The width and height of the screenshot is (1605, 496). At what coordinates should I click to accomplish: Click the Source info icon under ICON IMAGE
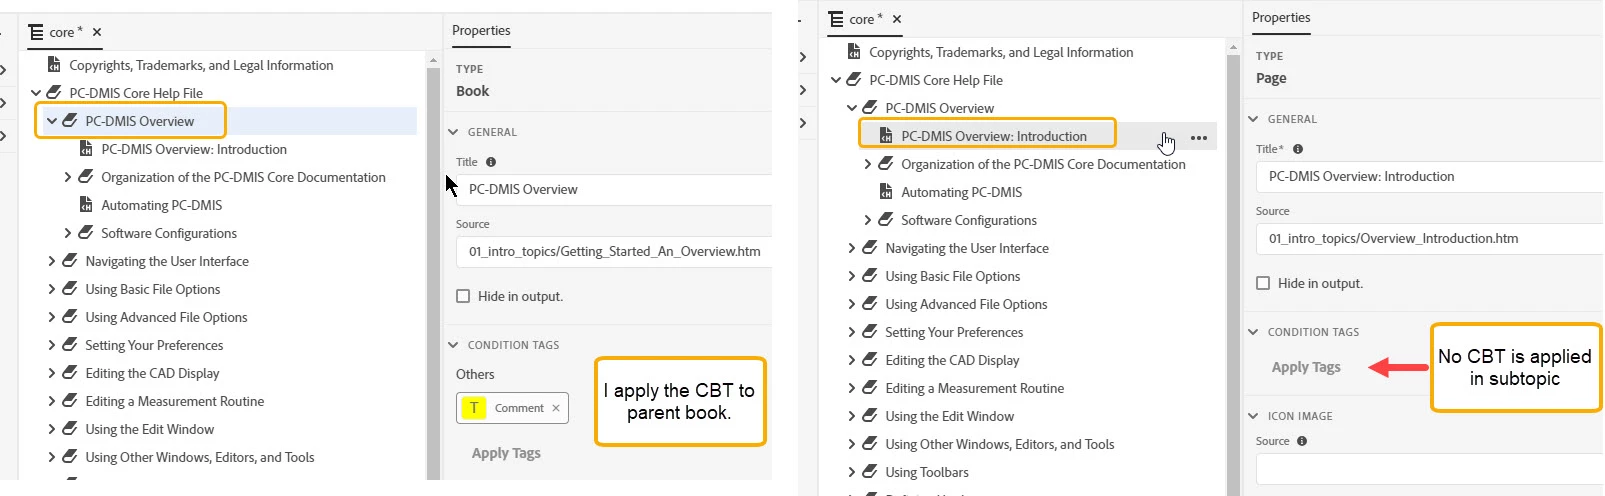pos(1302,441)
